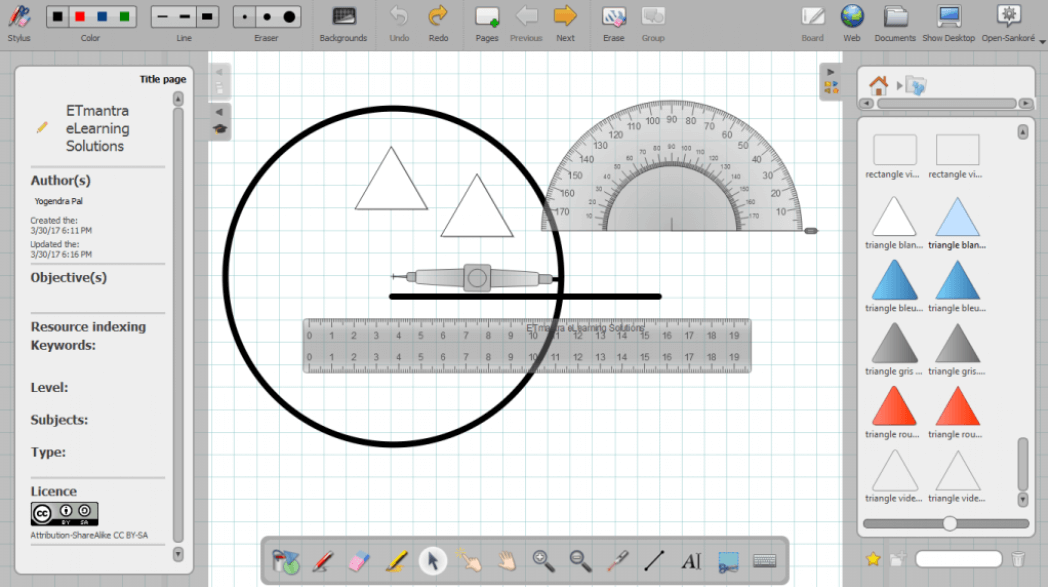Click the Erase page button
Viewport: 1048px width, 587px height.
pos(614,23)
